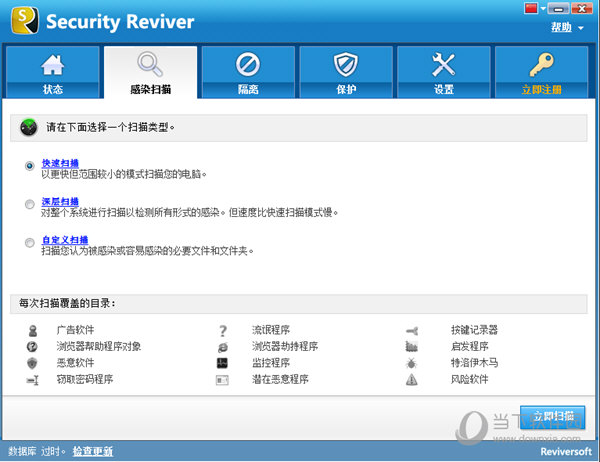Click the 流氓程序 question mark icon
This screenshot has height=462, width=600.
223,331
